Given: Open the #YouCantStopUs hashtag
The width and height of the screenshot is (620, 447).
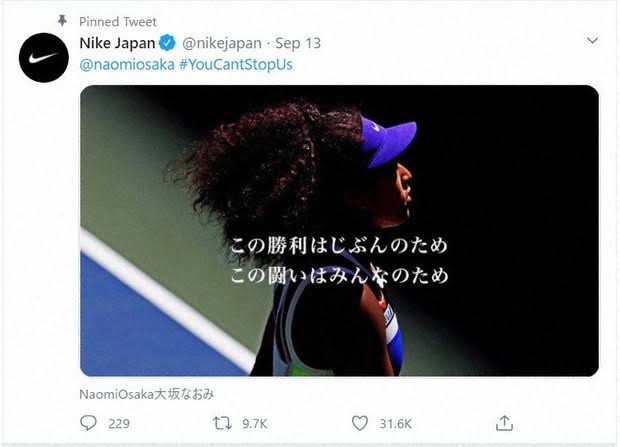Looking at the screenshot, I should [x=236, y=64].
